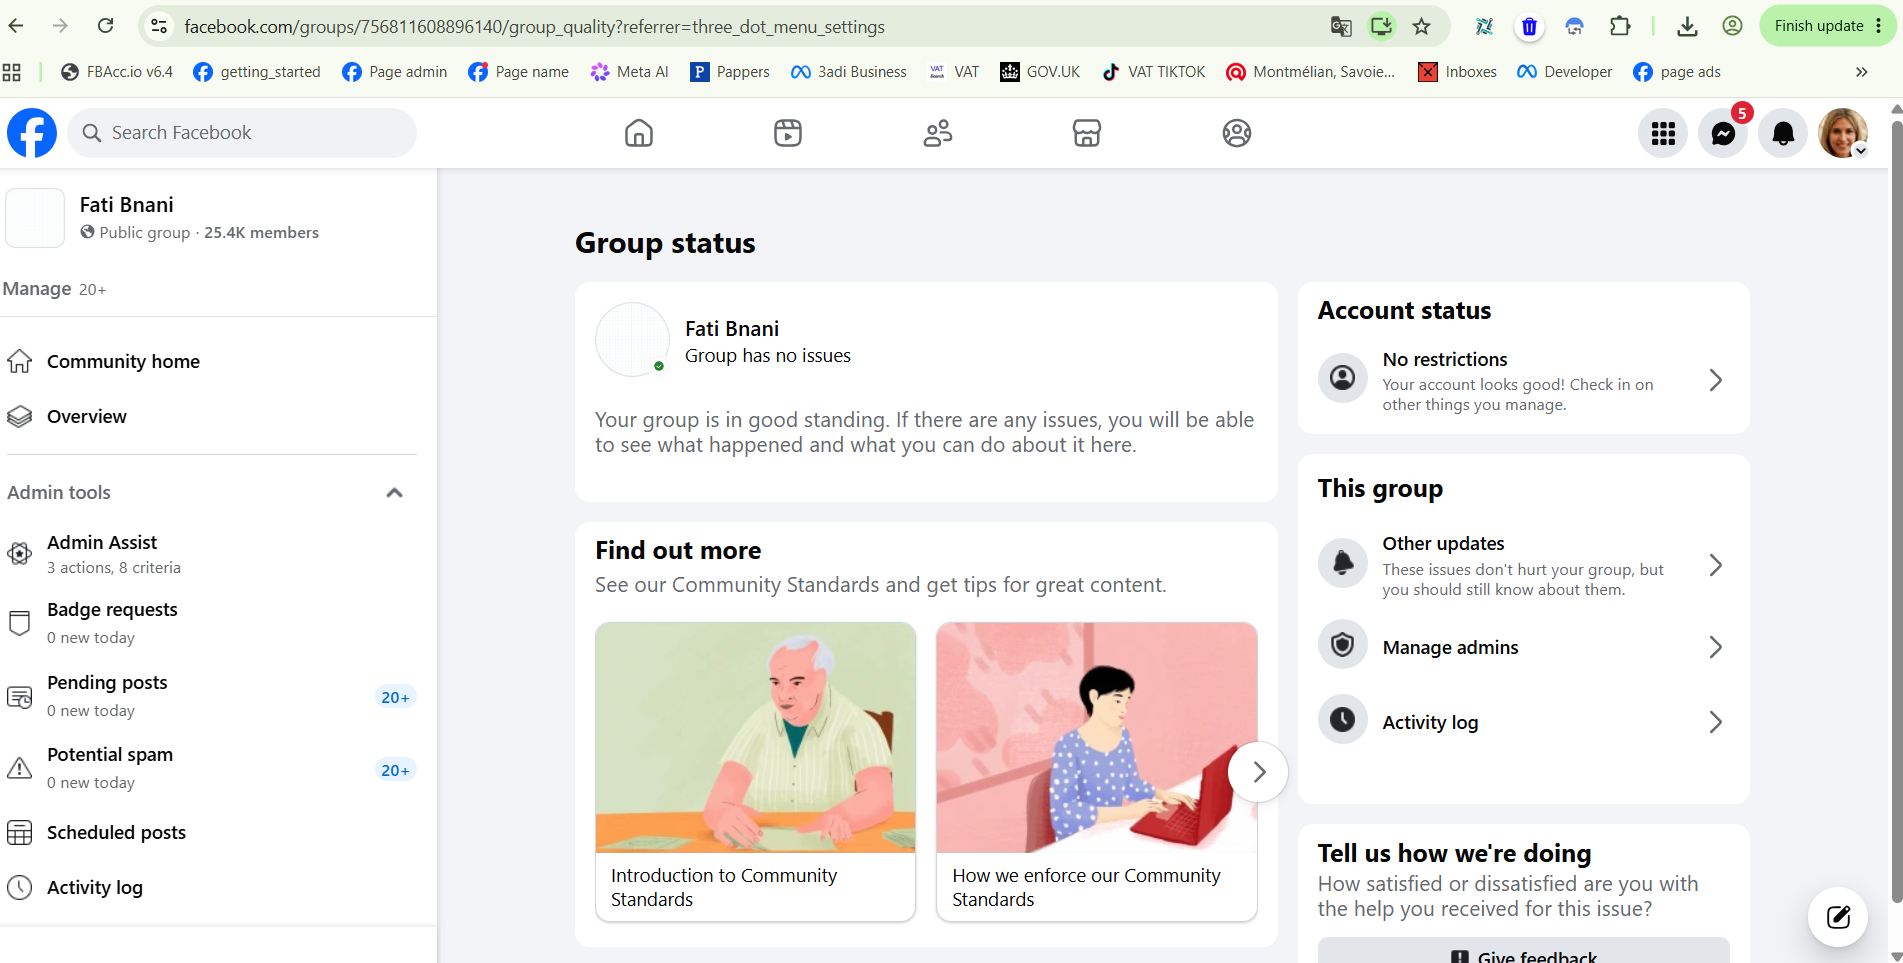The height and width of the screenshot is (963, 1903).
Task: Open the Notifications bell
Action: tap(1783, 133)
